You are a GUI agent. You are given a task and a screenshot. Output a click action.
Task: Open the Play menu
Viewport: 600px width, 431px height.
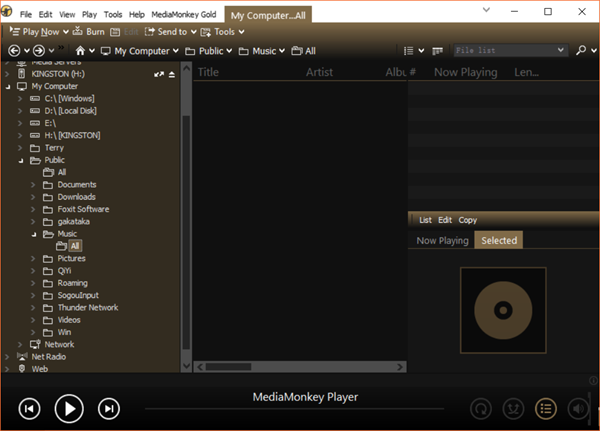point(89,15)
